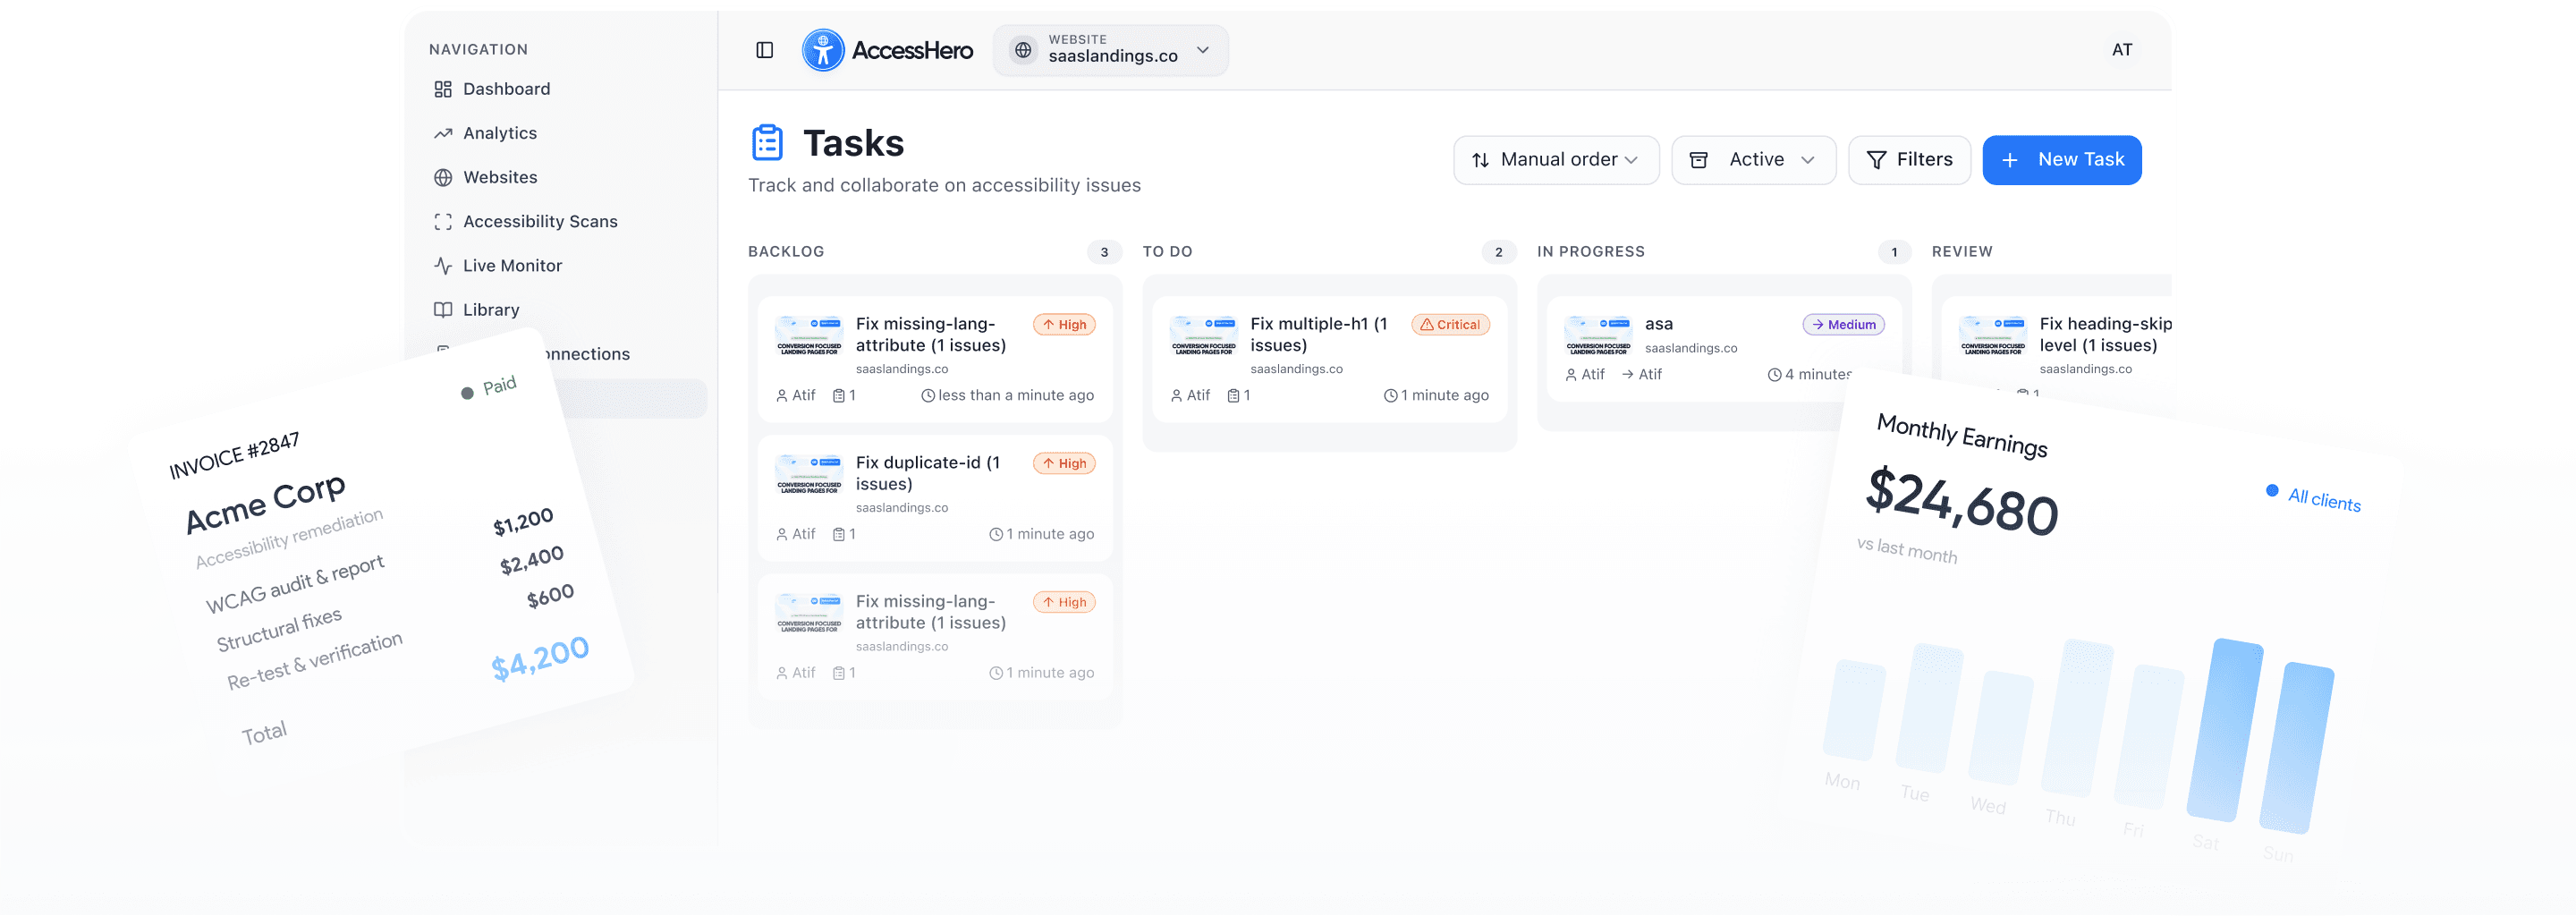Click High badge on first Backlog task

1064,325
